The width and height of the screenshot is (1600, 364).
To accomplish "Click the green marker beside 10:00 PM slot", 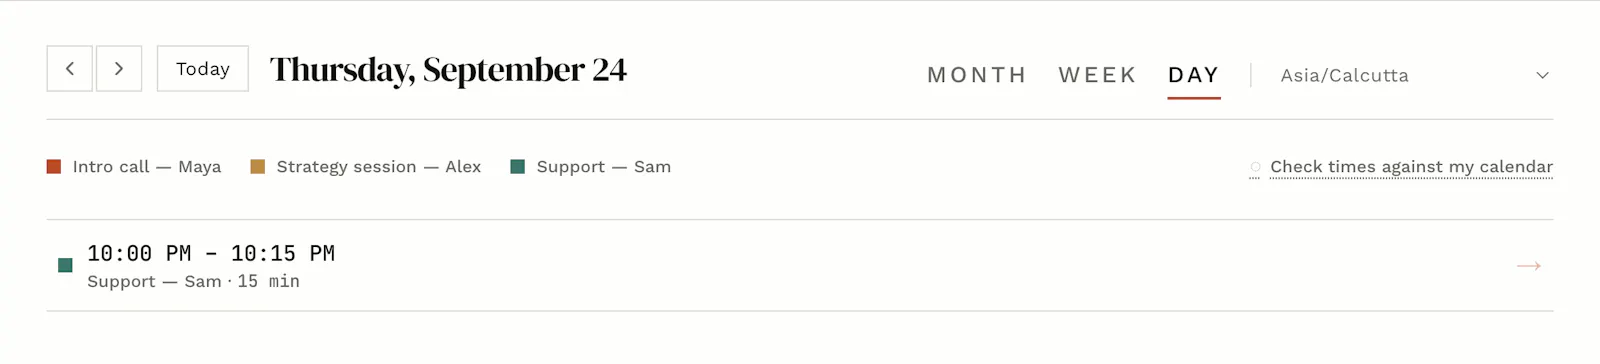I will (x=65, y=265).
